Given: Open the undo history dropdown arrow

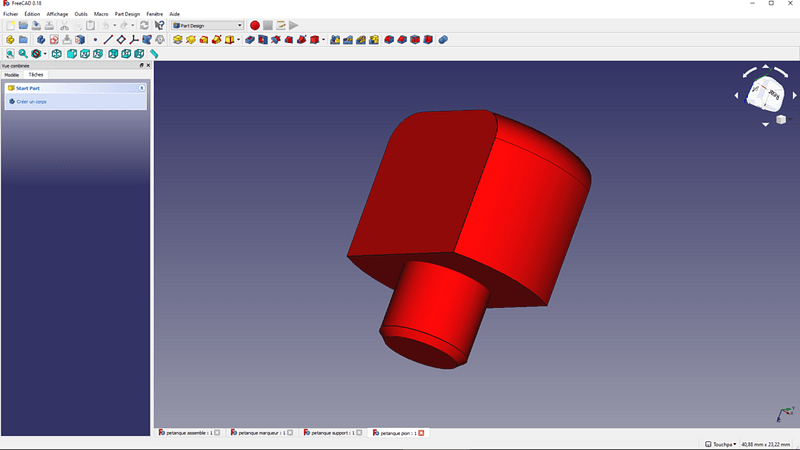Looking at the screenshot, I should tap(114, 26).
